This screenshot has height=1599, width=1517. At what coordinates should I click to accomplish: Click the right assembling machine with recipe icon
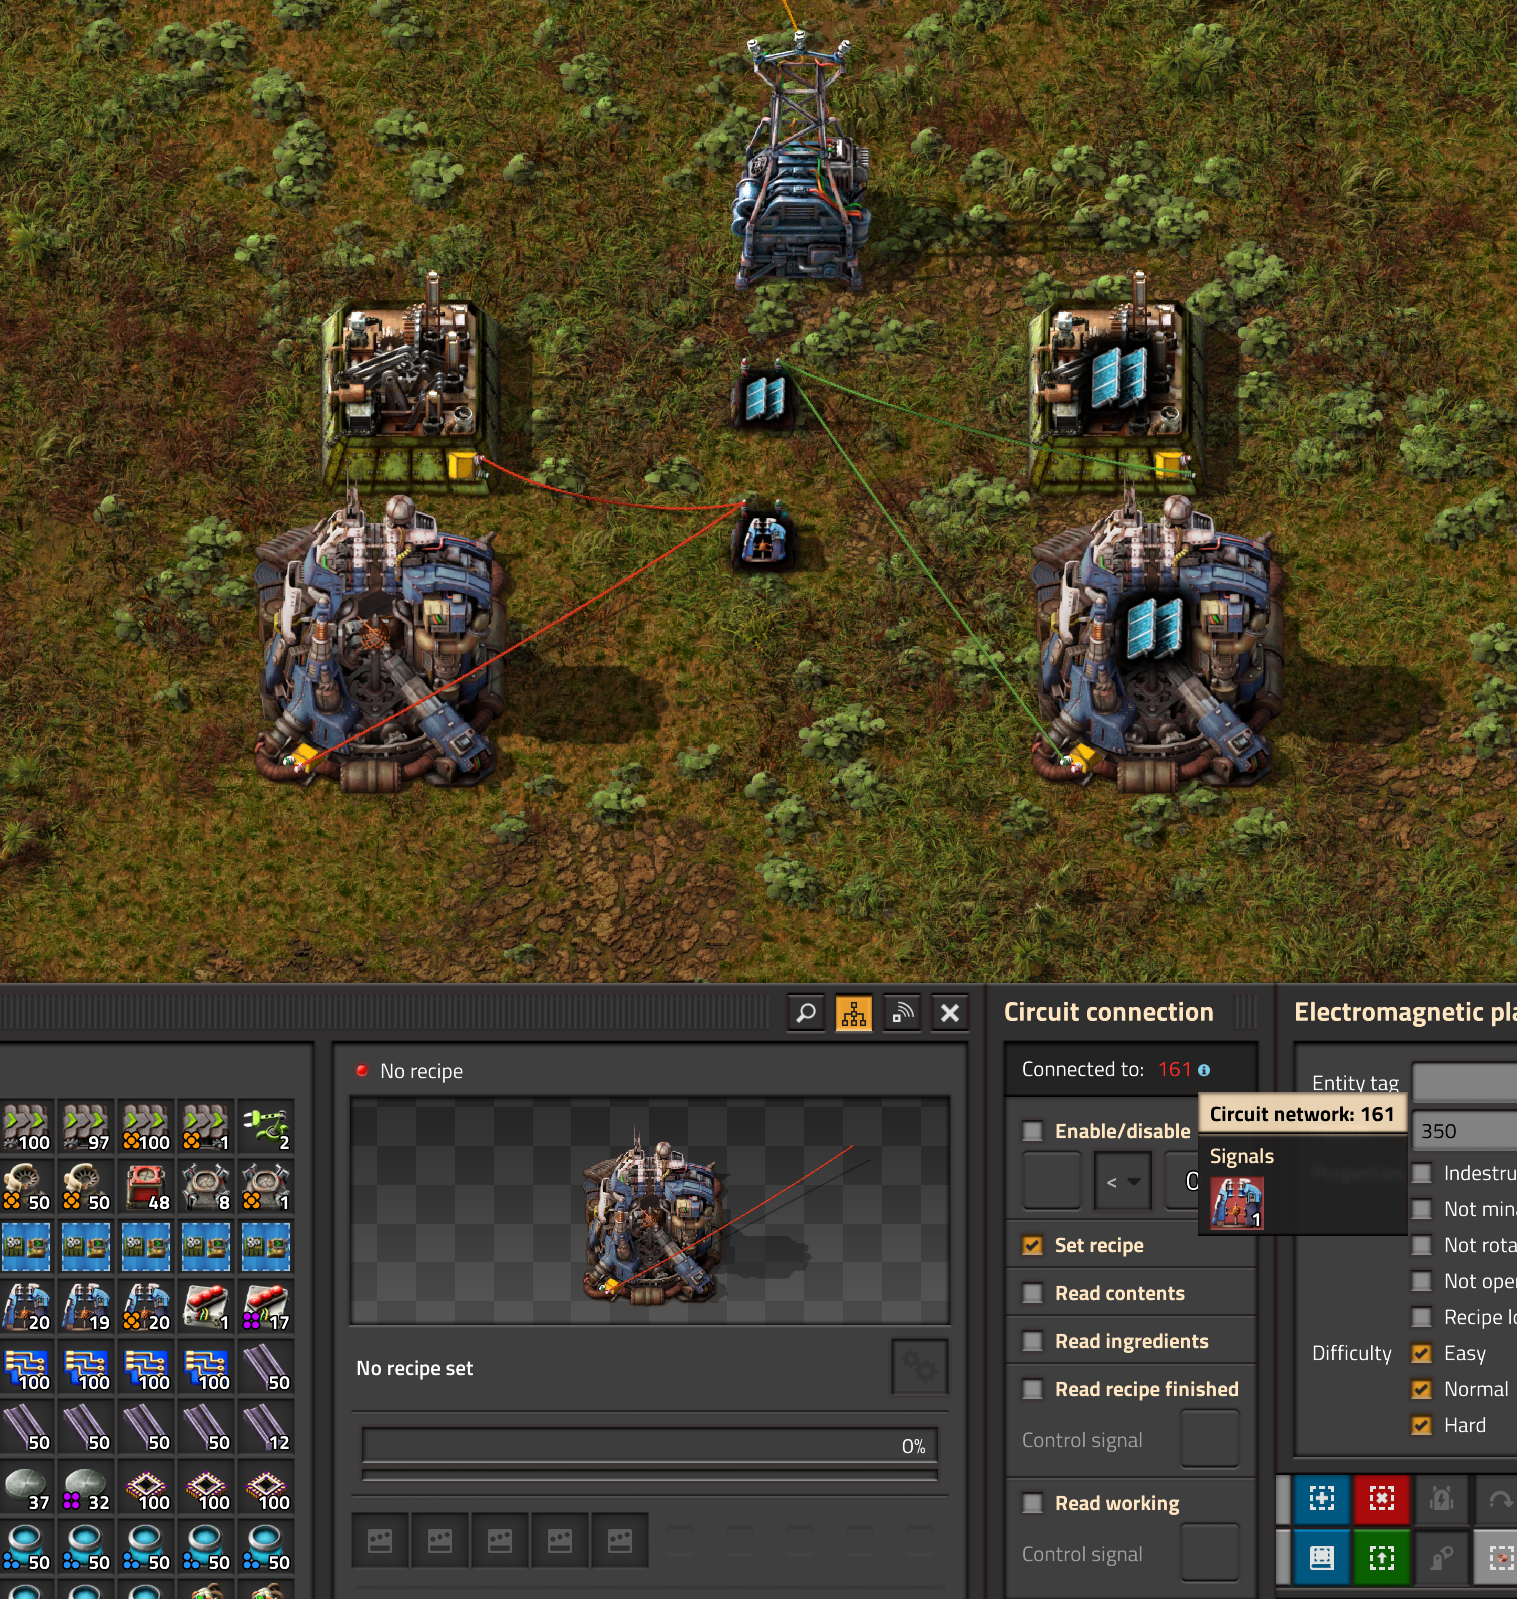click(1117, 385)
